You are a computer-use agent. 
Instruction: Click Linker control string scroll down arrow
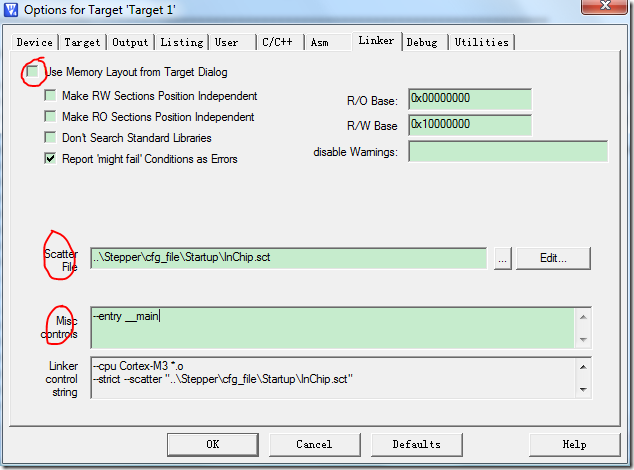pyautogui.click(x=583, y=390)
